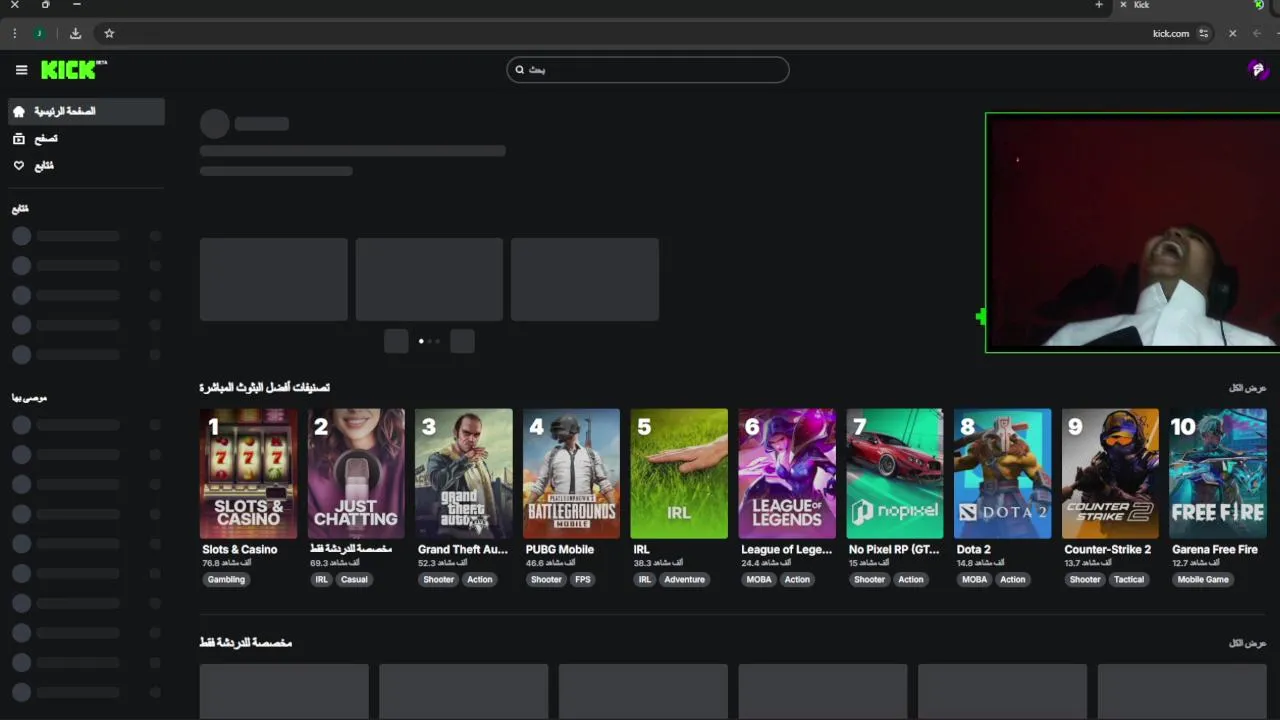Image resolution: width=1280 pixels, height=720 pixels.
Task: Click the MOBA tag under League of Legends
Action: (759, 579)
